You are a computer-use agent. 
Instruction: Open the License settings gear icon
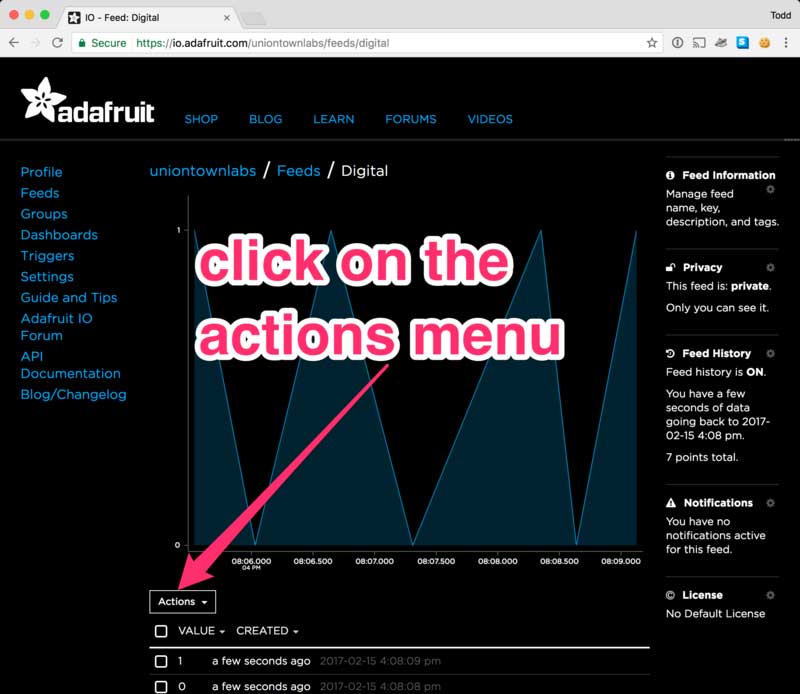770,595
